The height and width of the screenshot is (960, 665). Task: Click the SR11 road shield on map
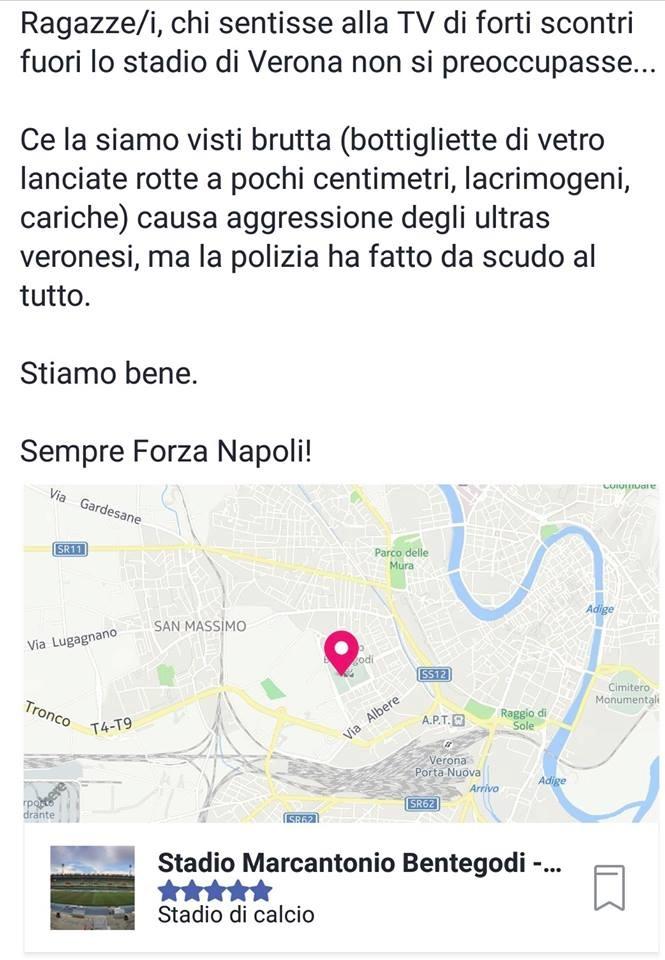tap(70, 549)
